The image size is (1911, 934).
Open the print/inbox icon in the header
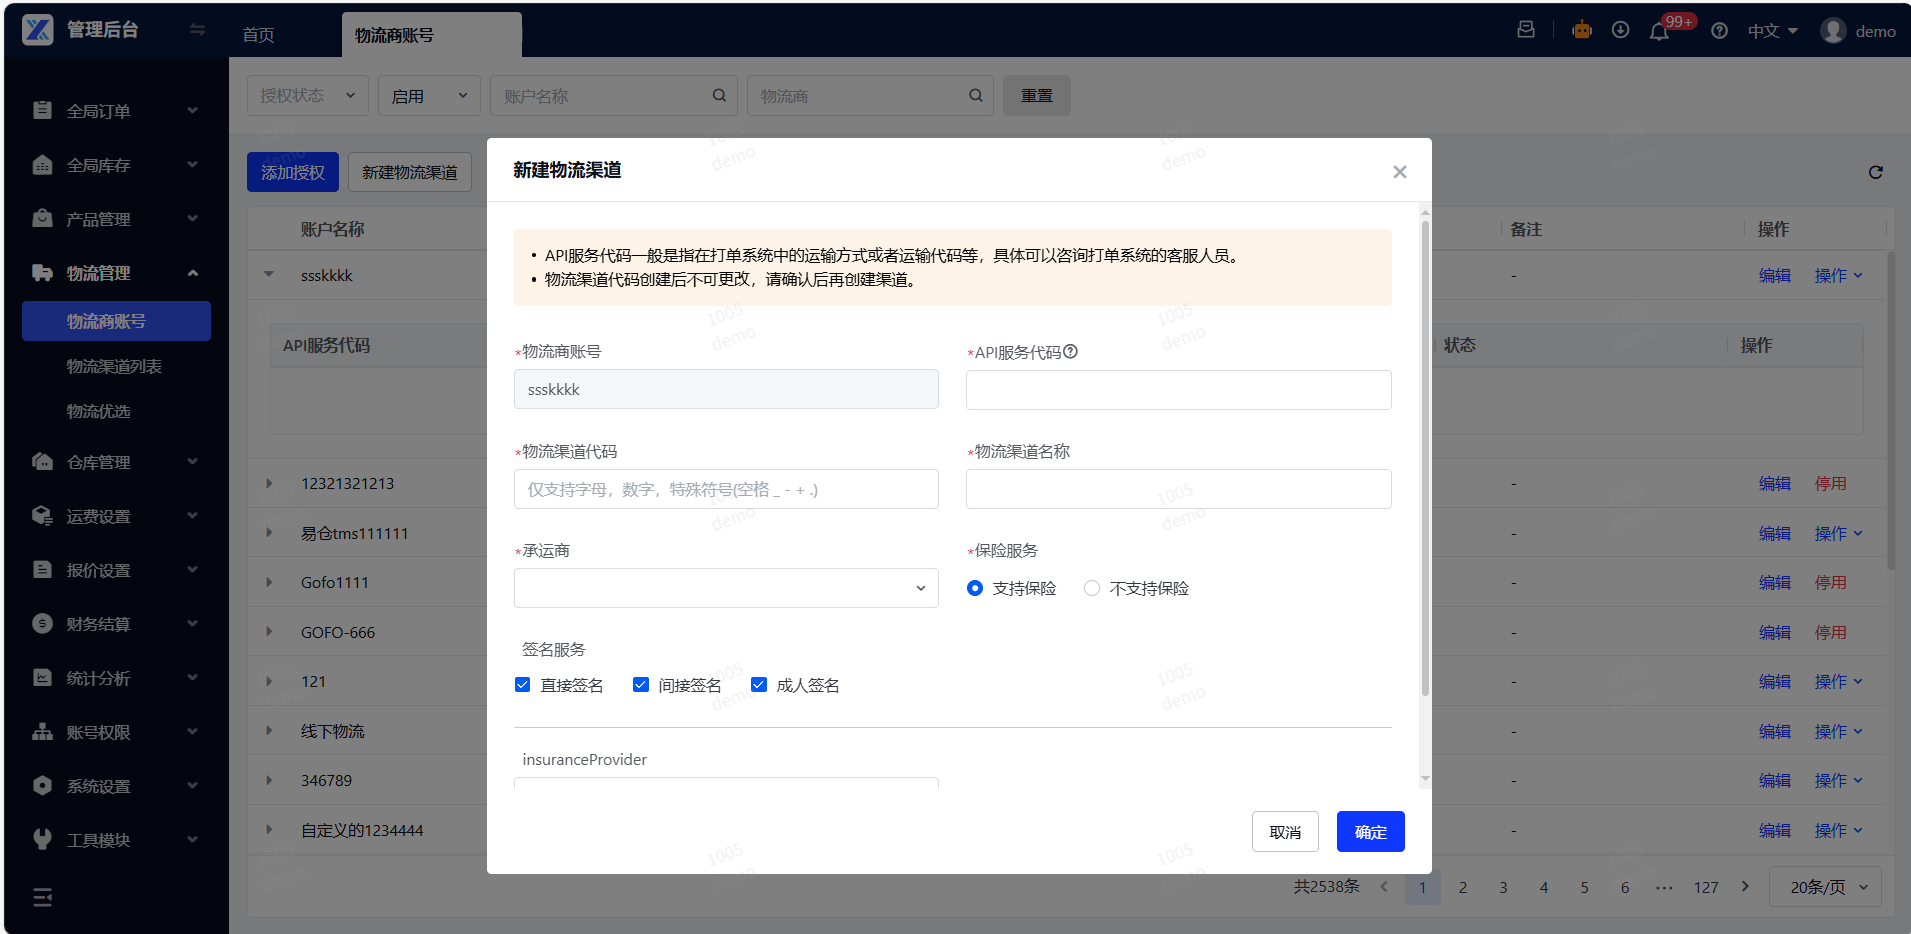[x=1526, y=30]
